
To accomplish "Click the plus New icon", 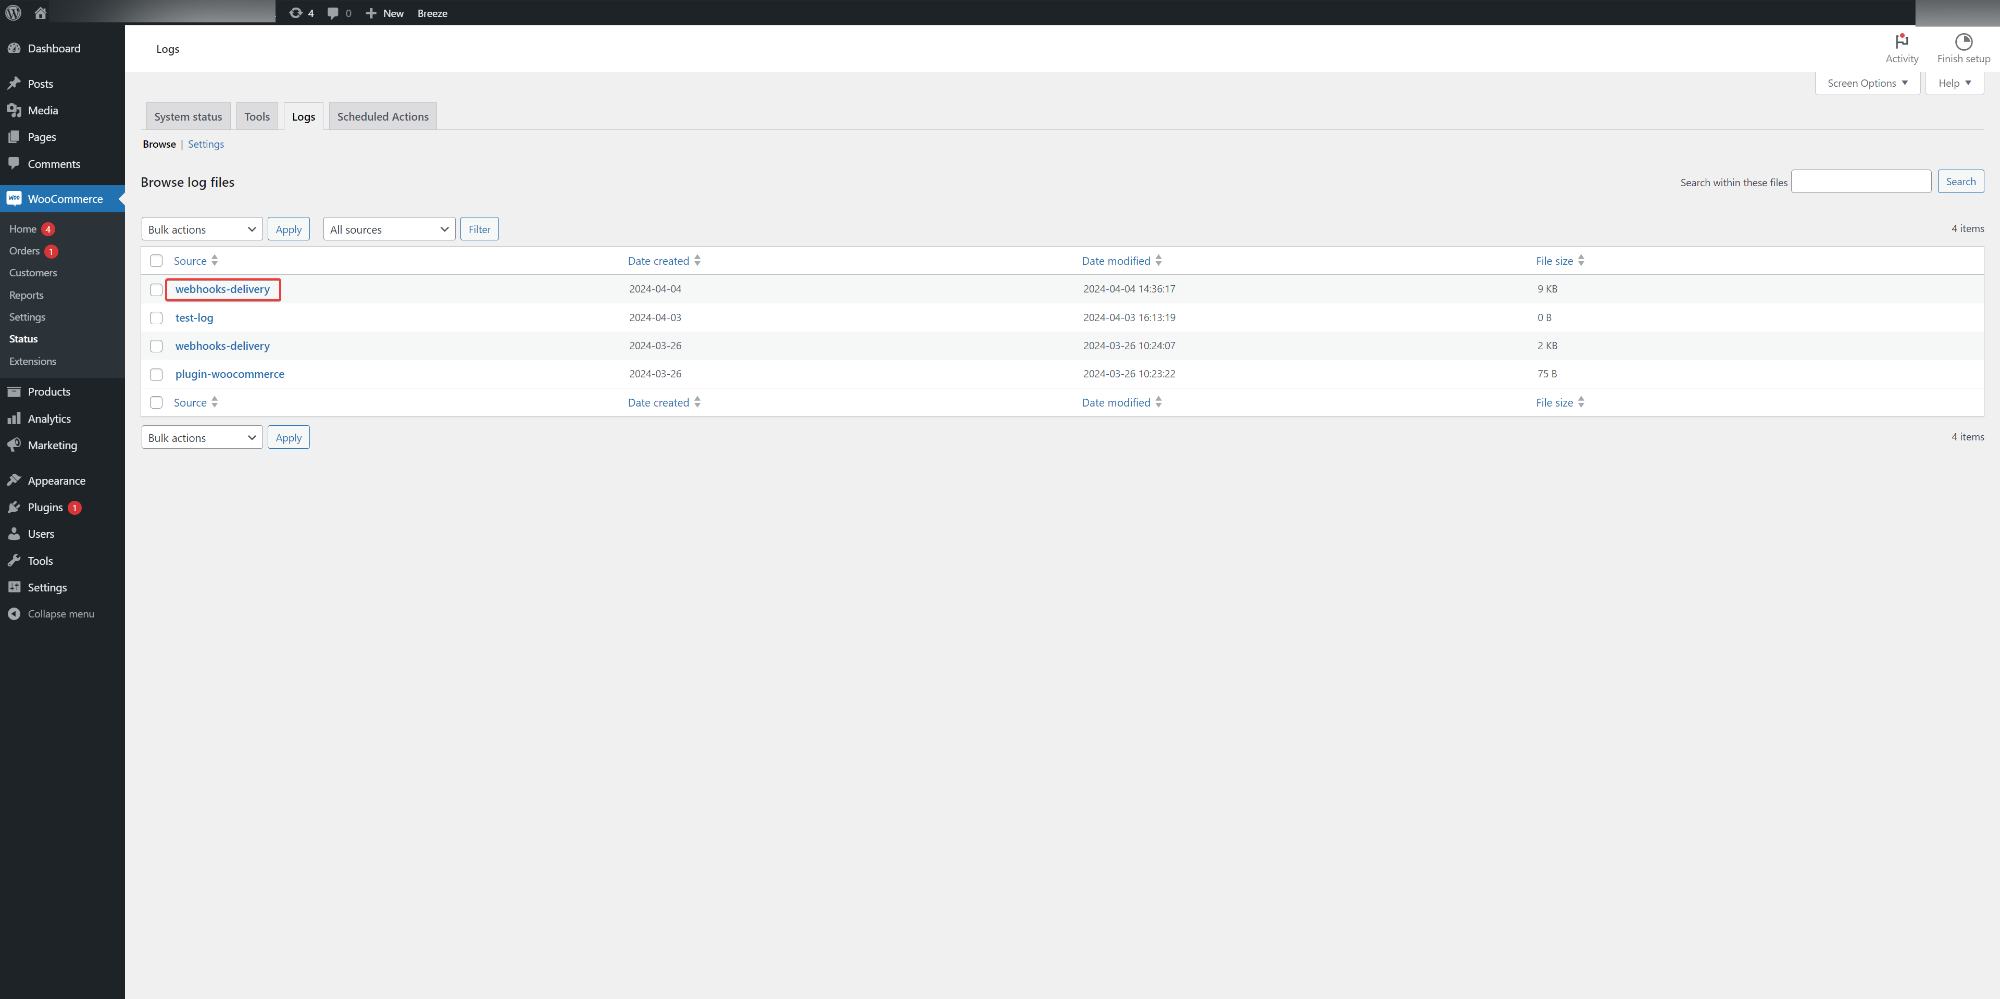I will point(371,13).
